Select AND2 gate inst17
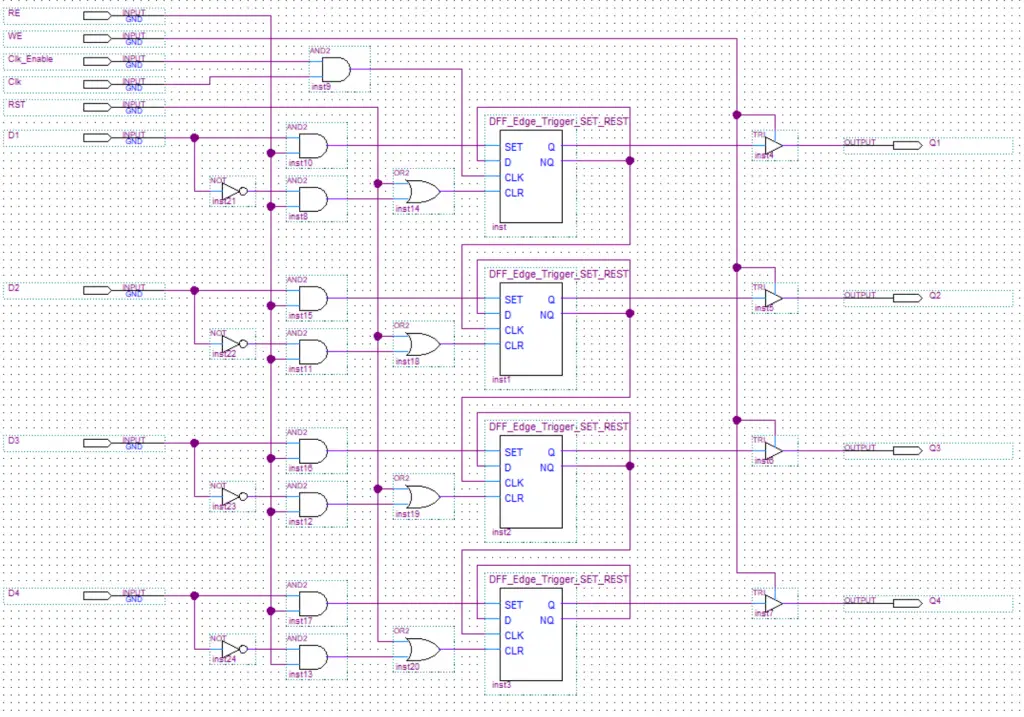 [313, 604]
